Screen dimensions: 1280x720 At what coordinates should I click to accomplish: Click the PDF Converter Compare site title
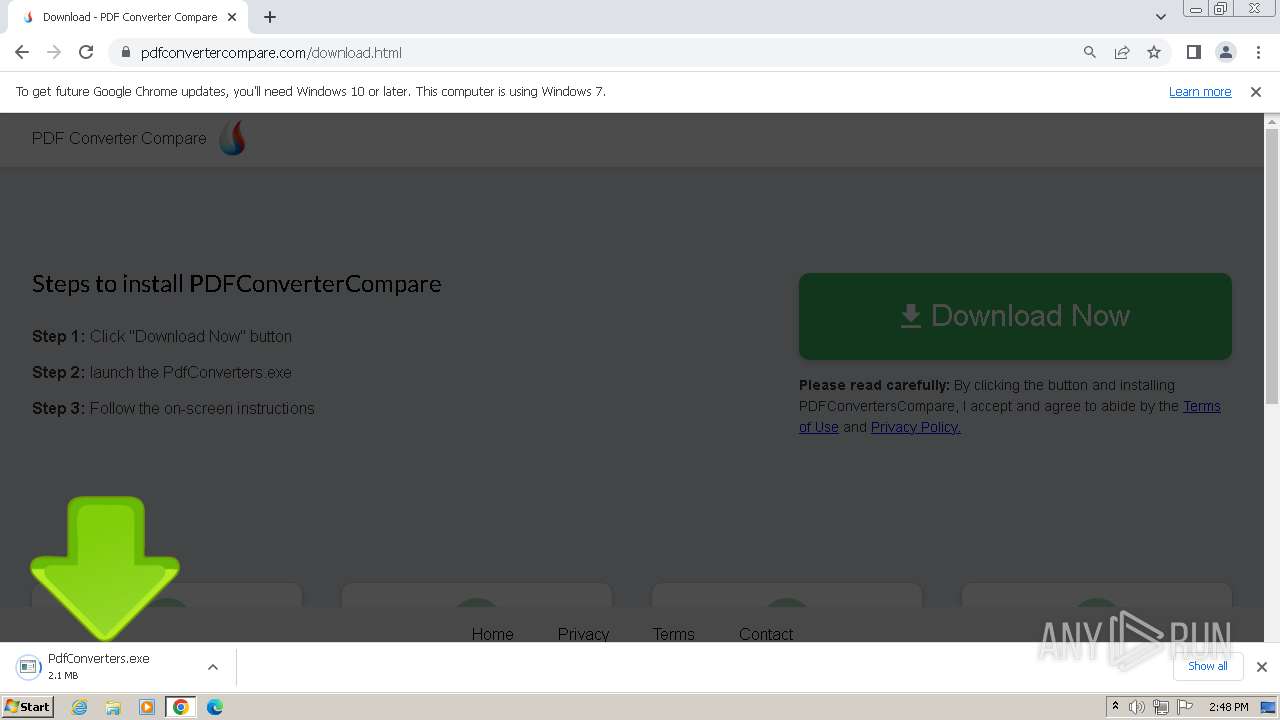tap(119, 138)
